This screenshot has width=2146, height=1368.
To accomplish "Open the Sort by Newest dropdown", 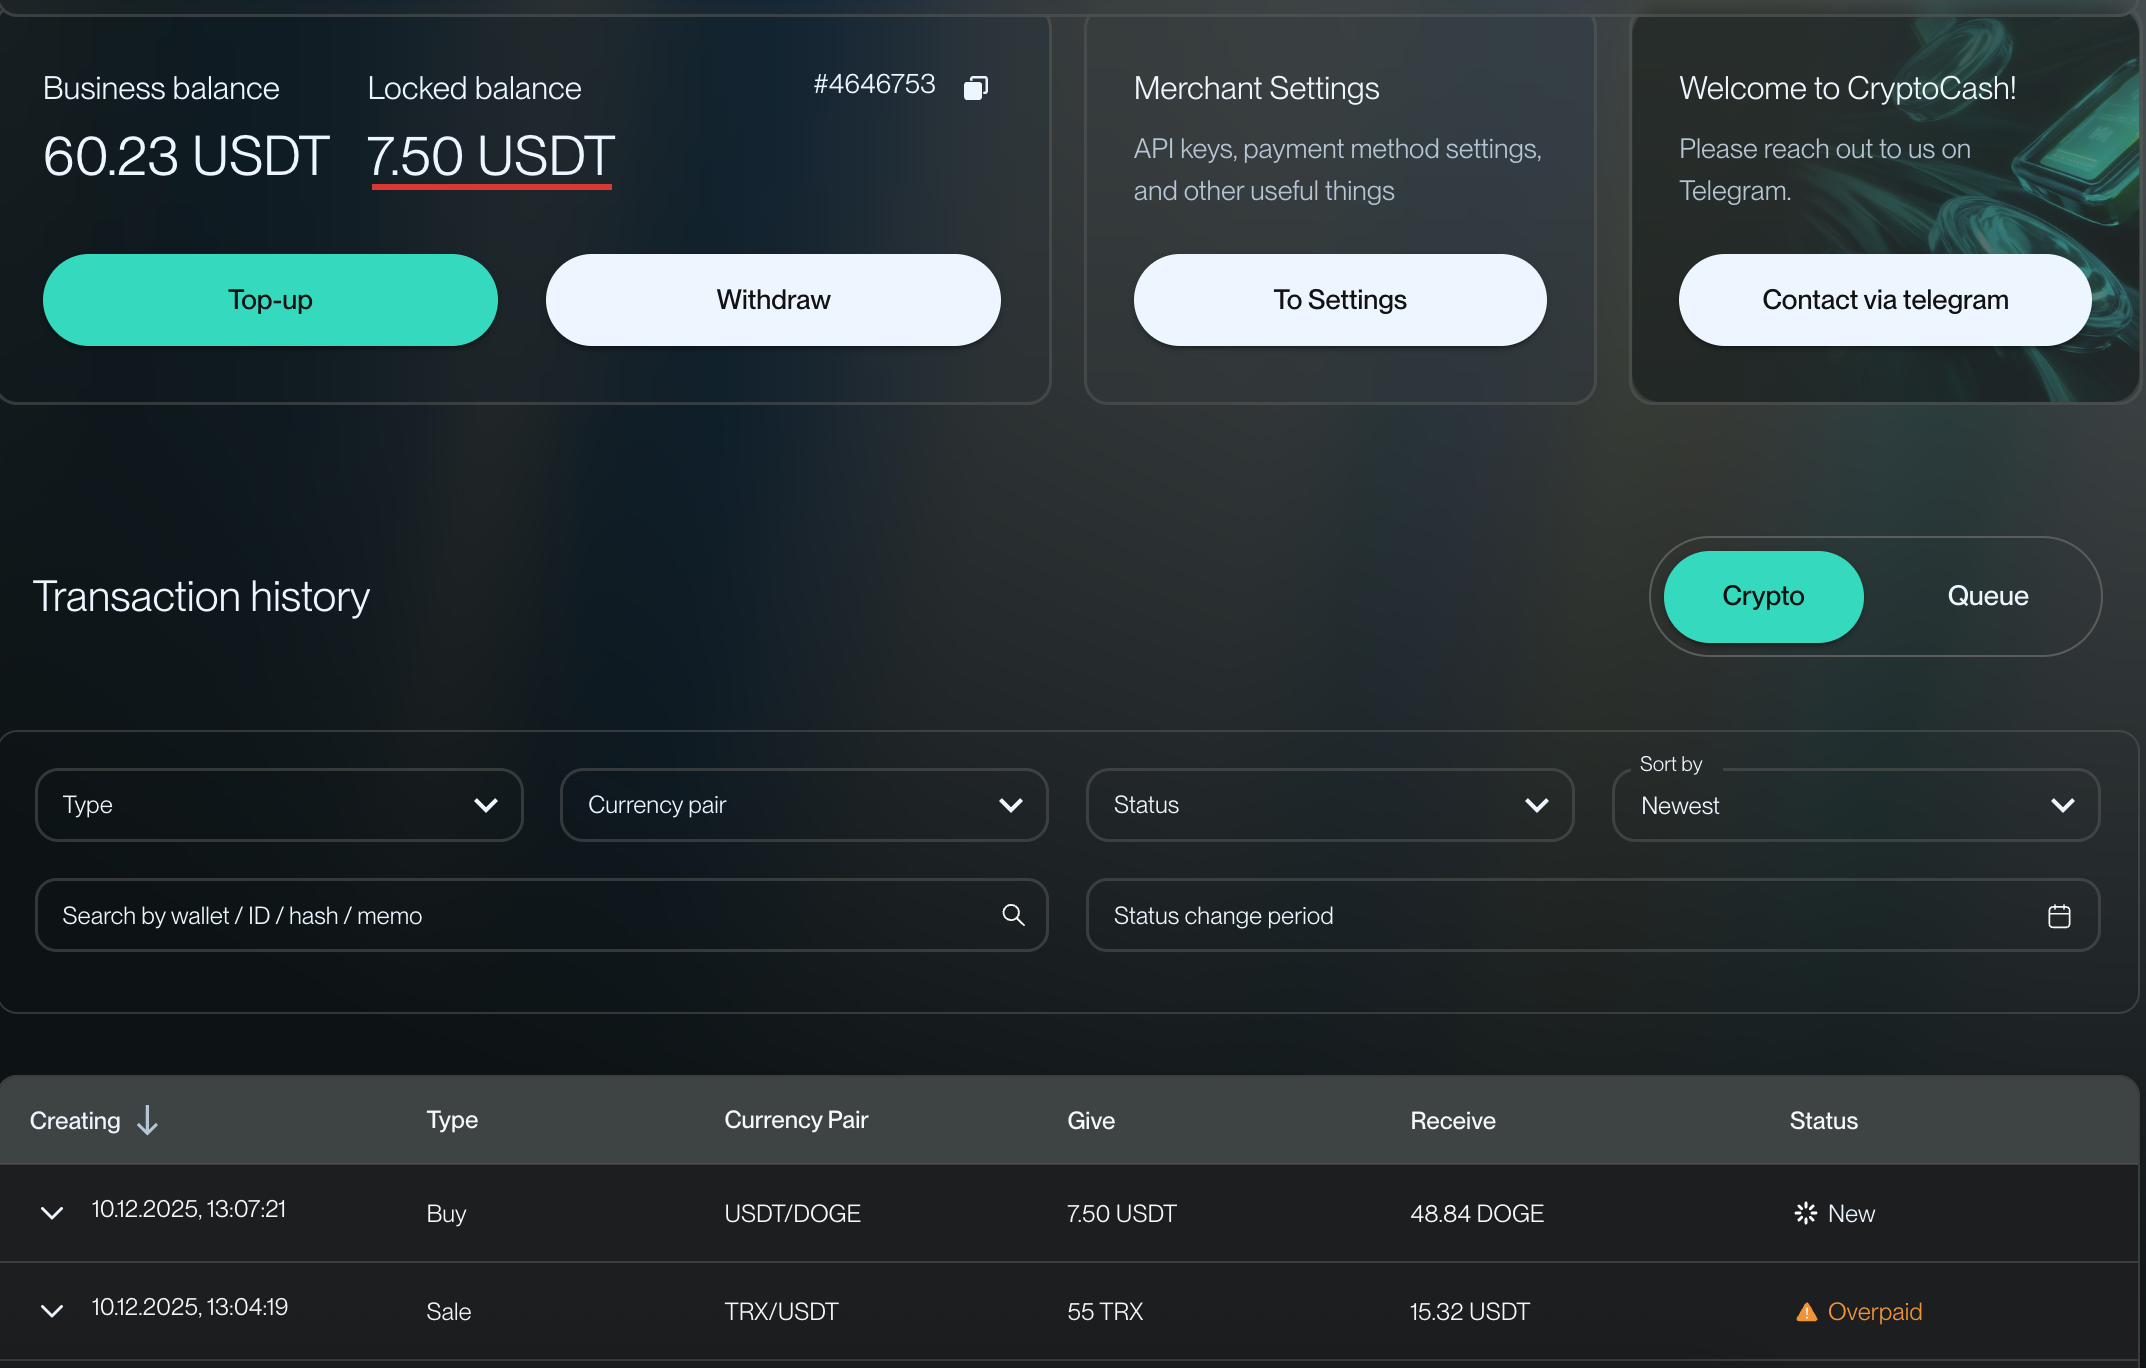I will (1856, 805).
